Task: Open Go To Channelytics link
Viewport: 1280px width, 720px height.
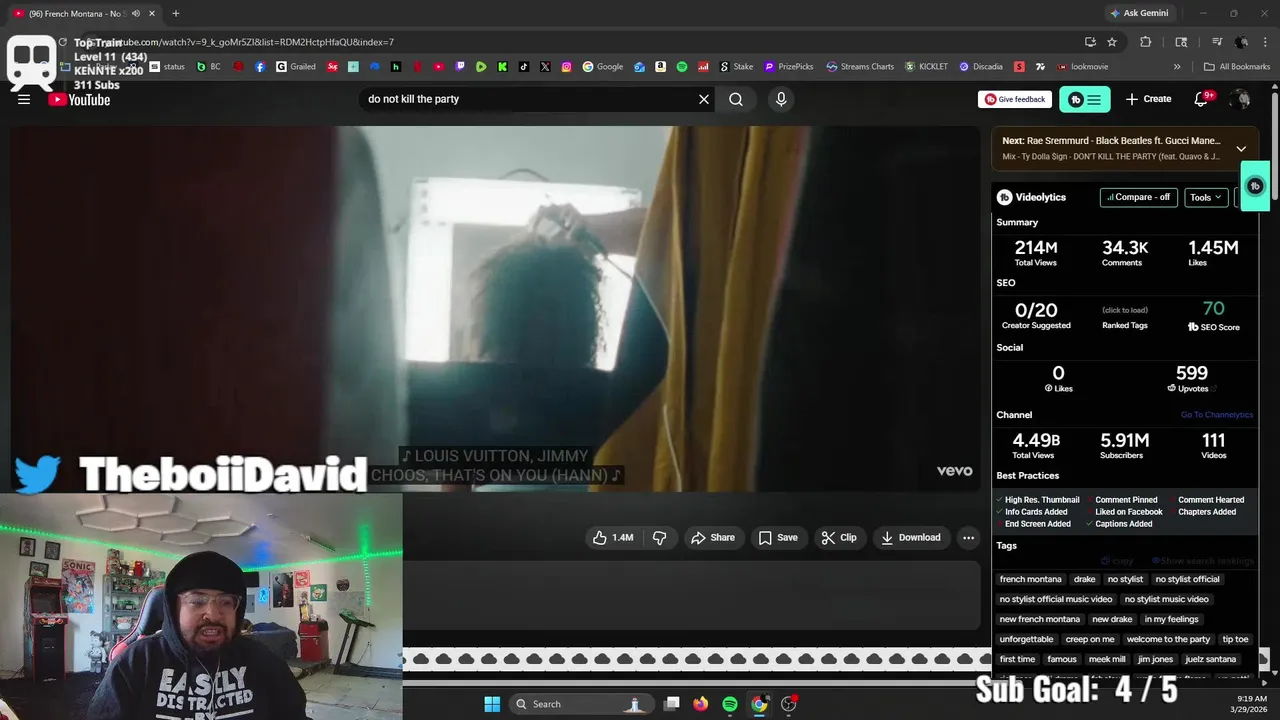Action: coord(1217,414)
